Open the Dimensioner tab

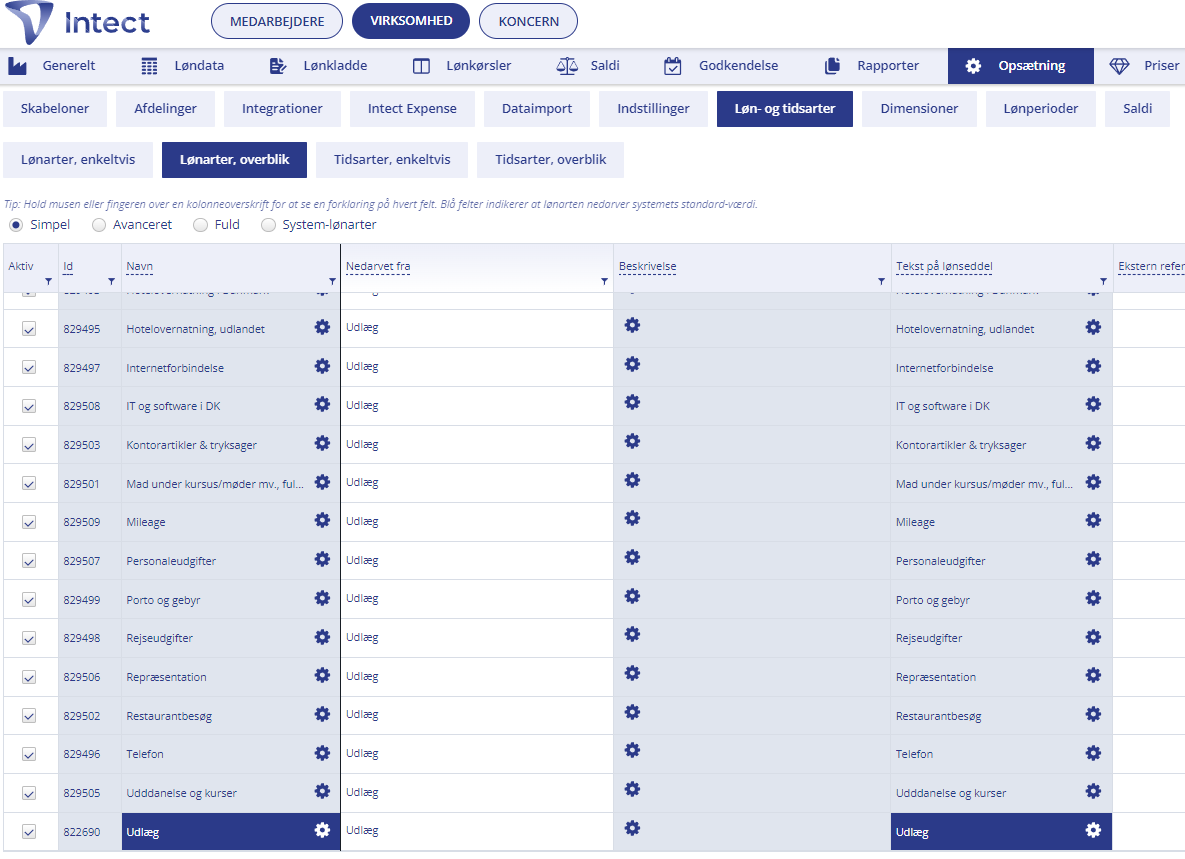[x=919, y=109]
